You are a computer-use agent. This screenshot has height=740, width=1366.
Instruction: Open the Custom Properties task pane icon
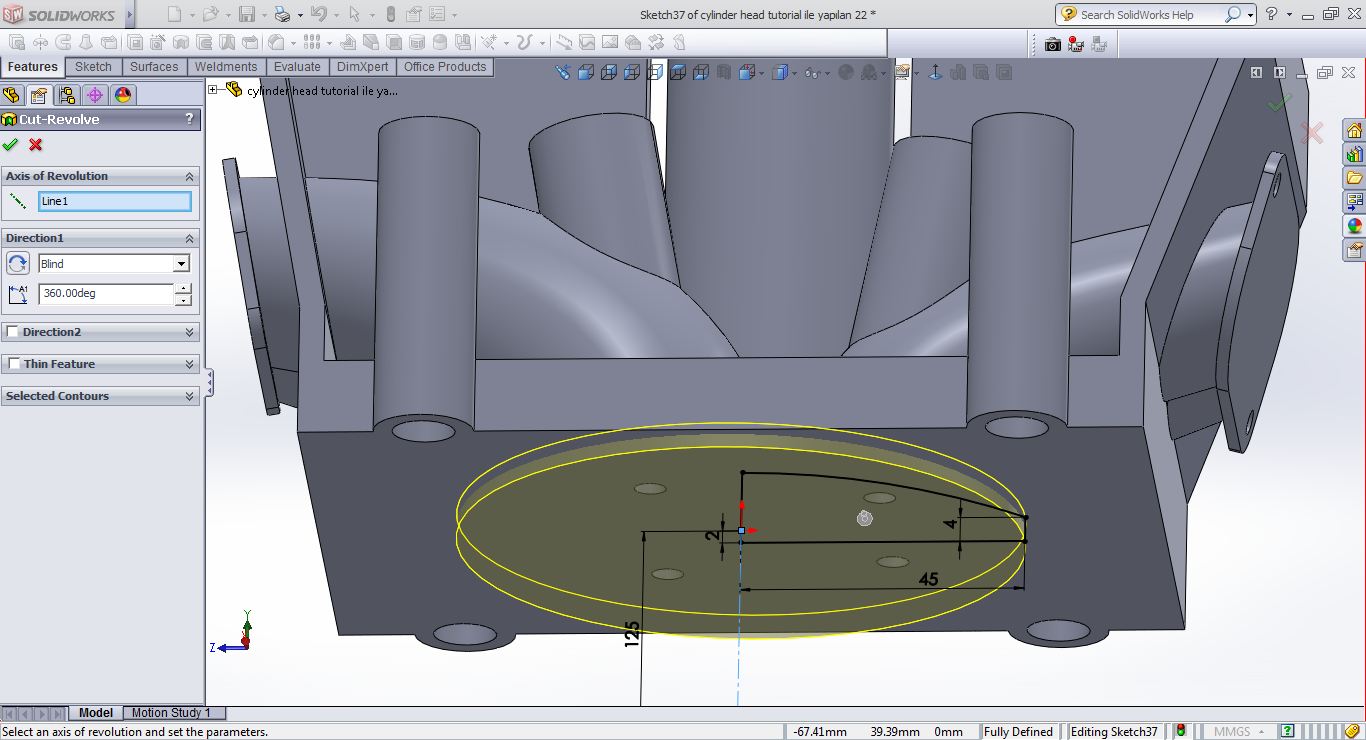tap(1354, 250)
